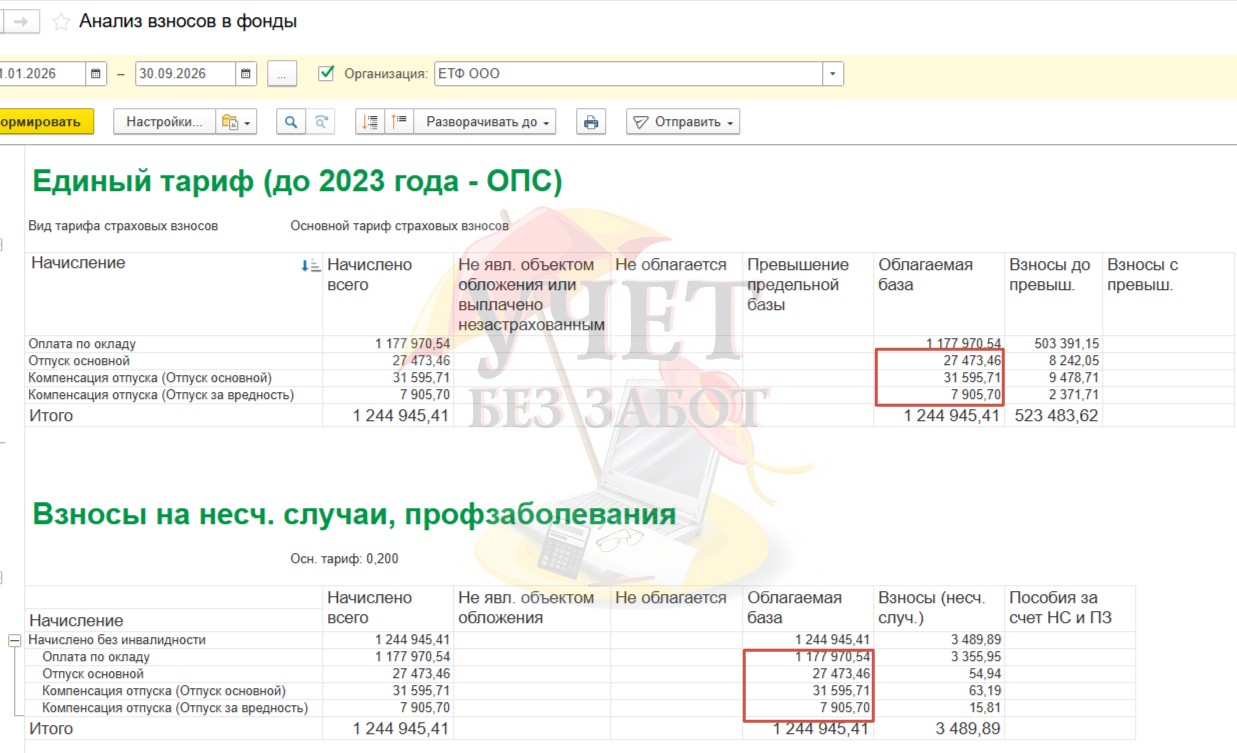This screenshot has height=753, width=1237.
Task: Expand all groups icon
Action: coord(400,122)
